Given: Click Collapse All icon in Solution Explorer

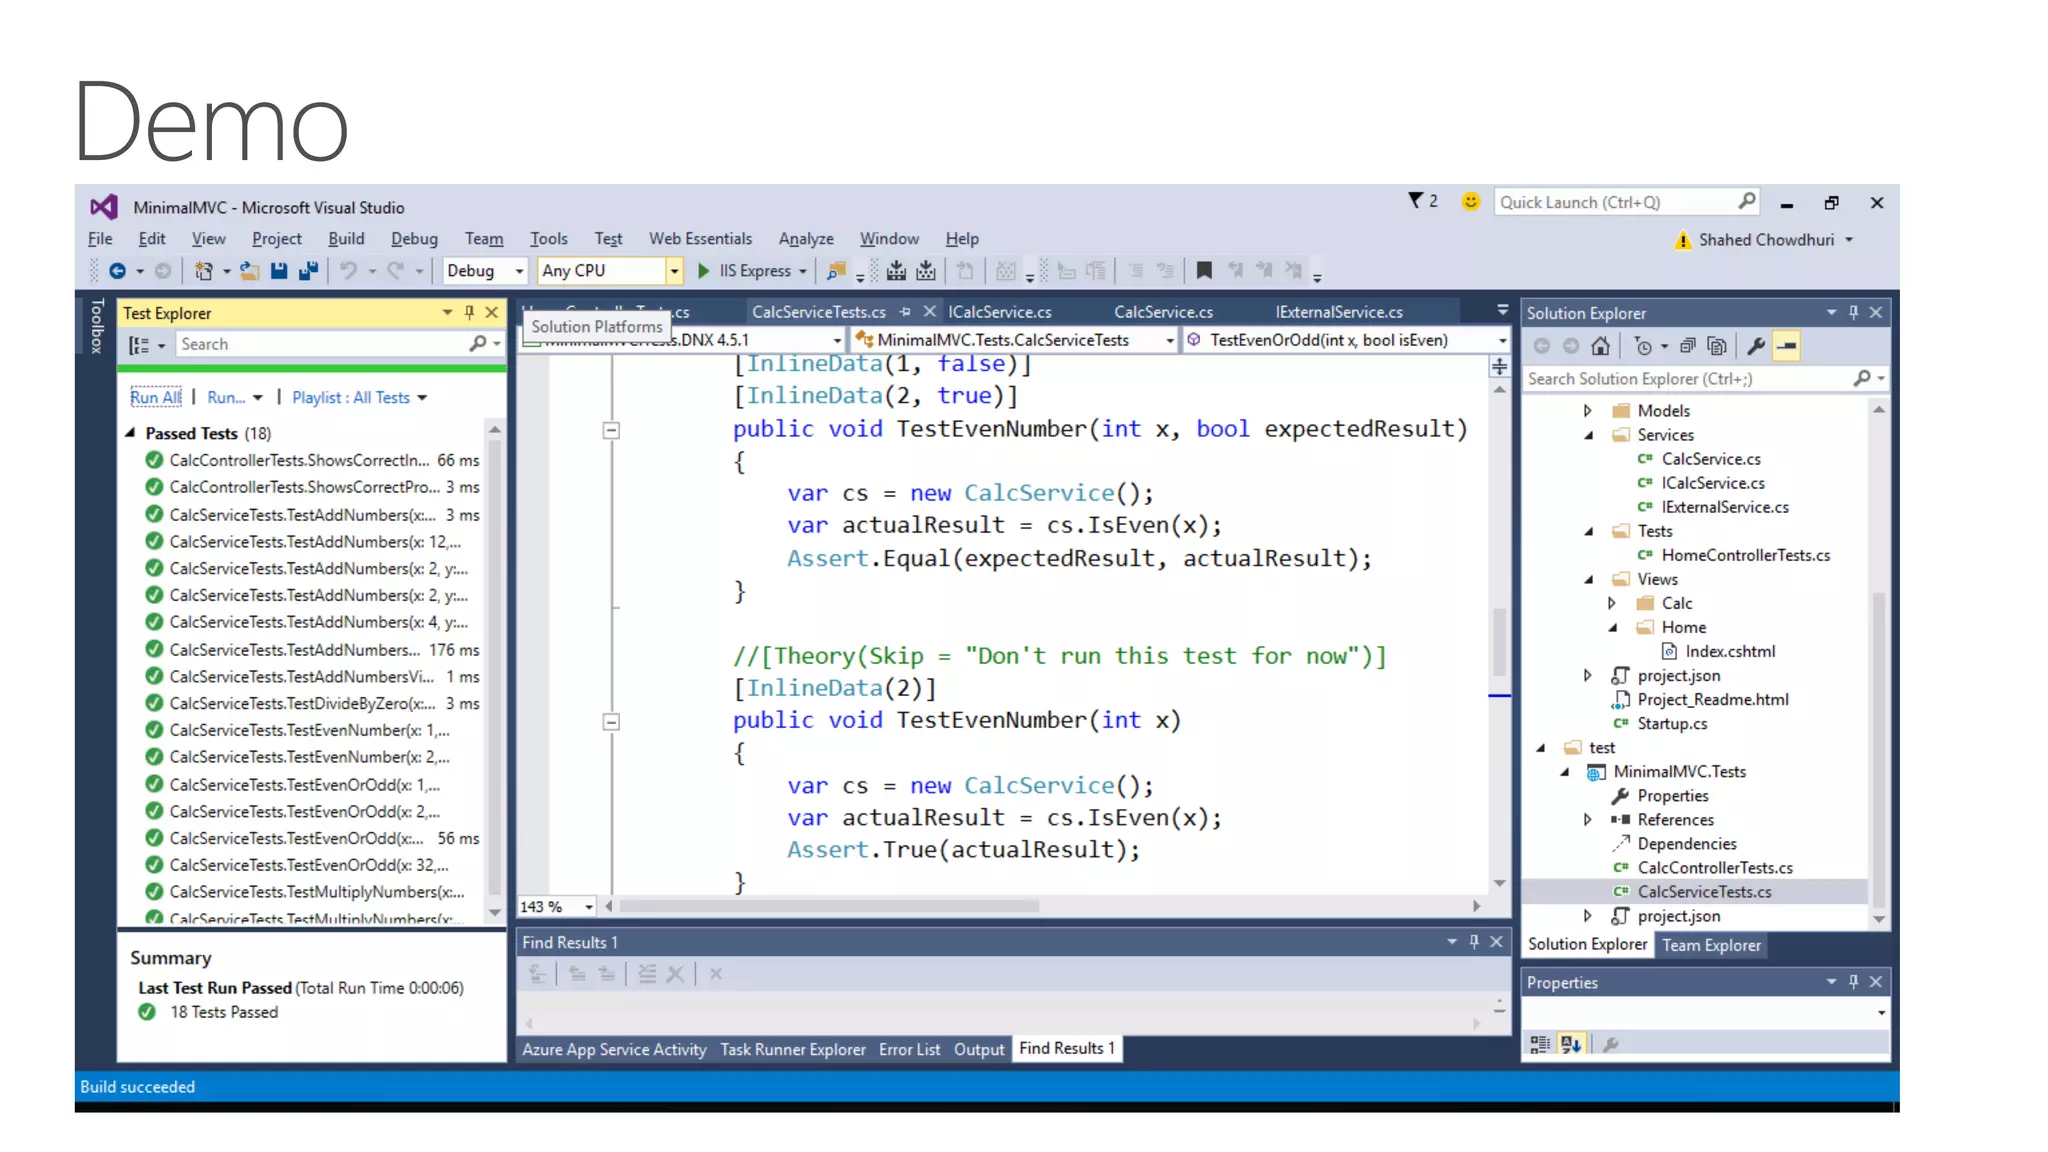Looking at the screenshot, I should [1687, 346].
